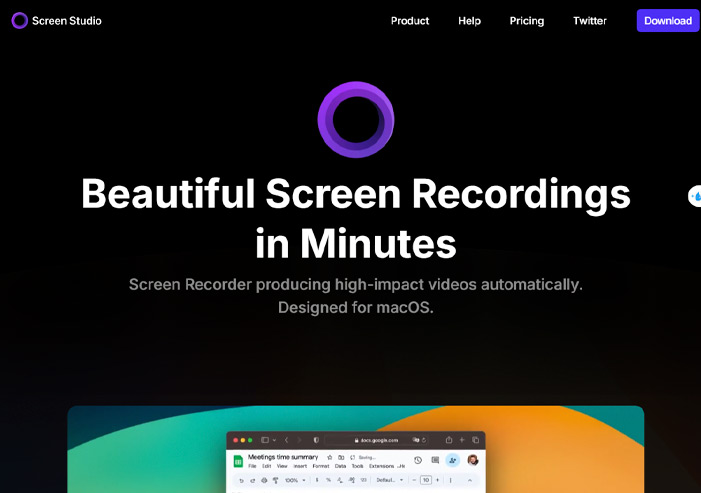Click the large purple ring logo
The width and height of the screenshot is (701, 493).
point(356,120)
